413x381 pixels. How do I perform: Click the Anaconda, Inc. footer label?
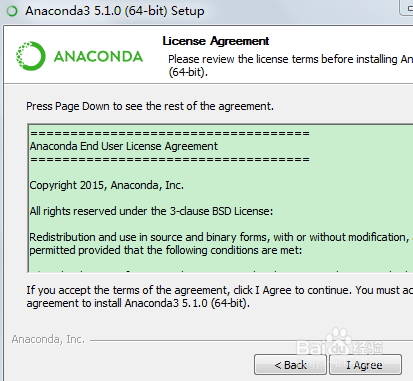(x=48, y=339)
